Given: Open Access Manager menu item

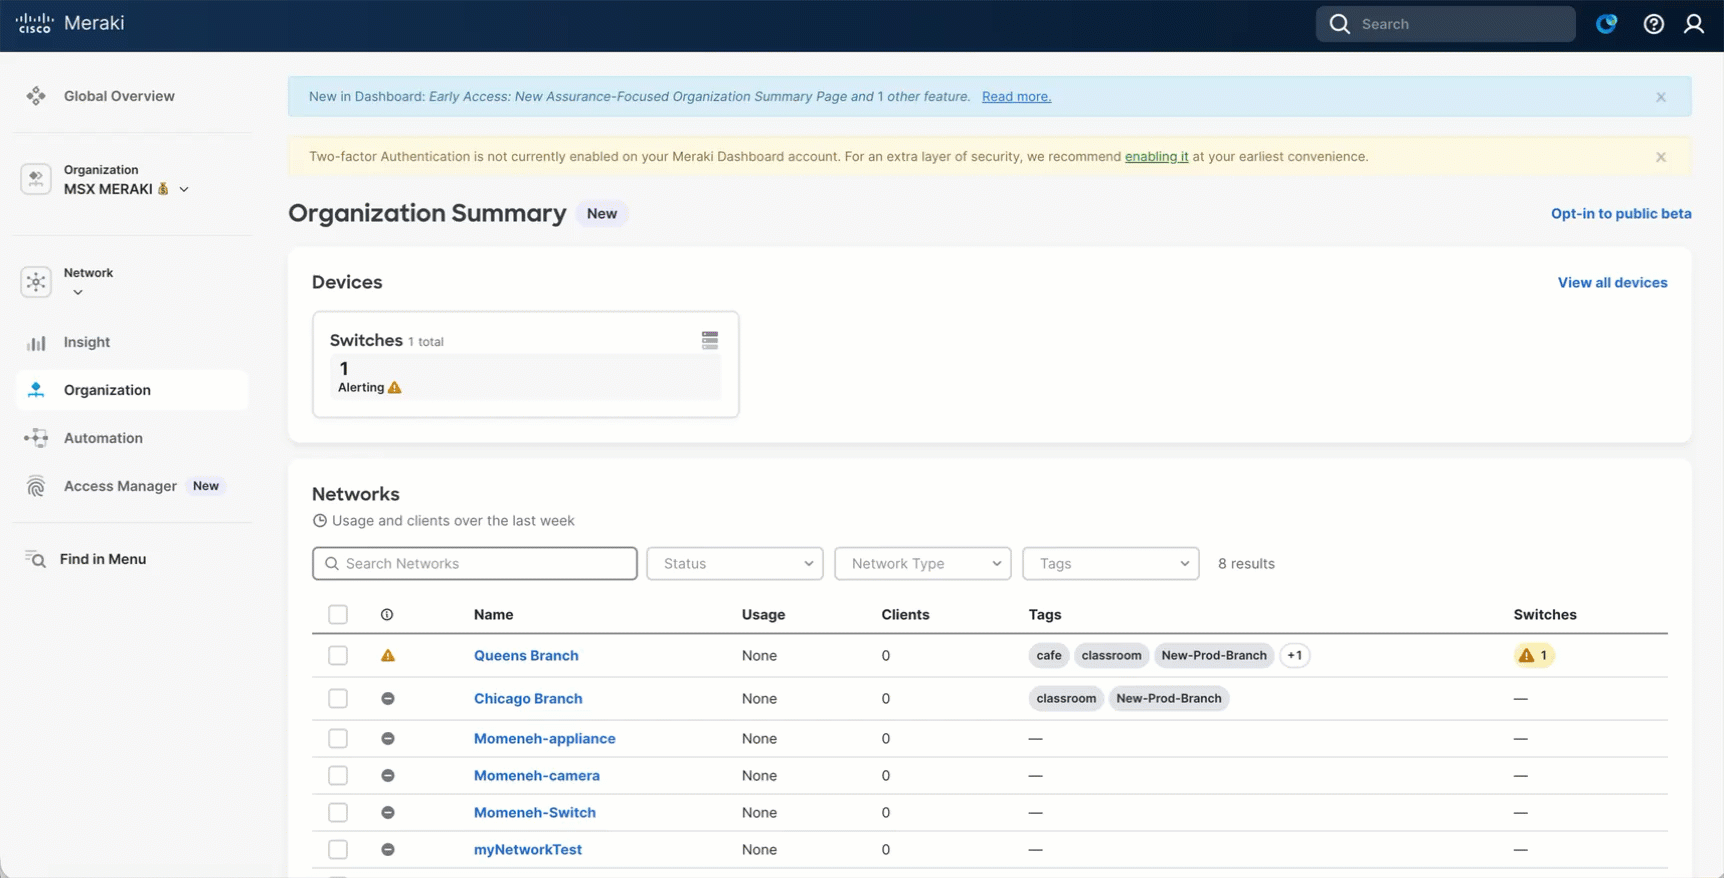Looking at the screenshot, I should point(120,486).
